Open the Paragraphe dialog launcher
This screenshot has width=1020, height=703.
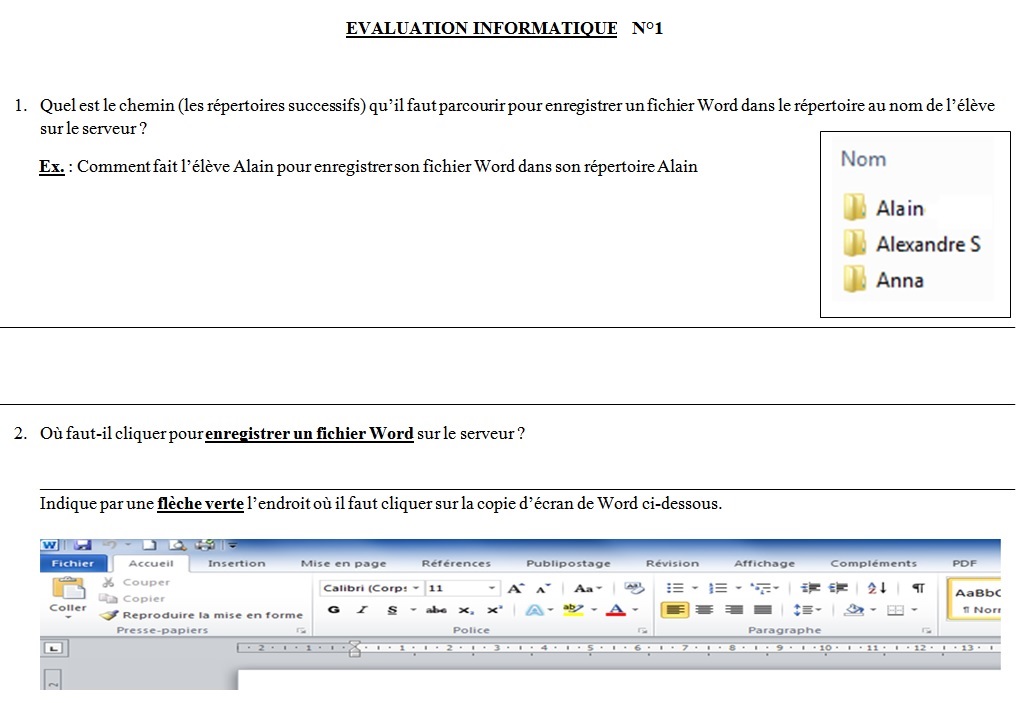tap(926, 630)
